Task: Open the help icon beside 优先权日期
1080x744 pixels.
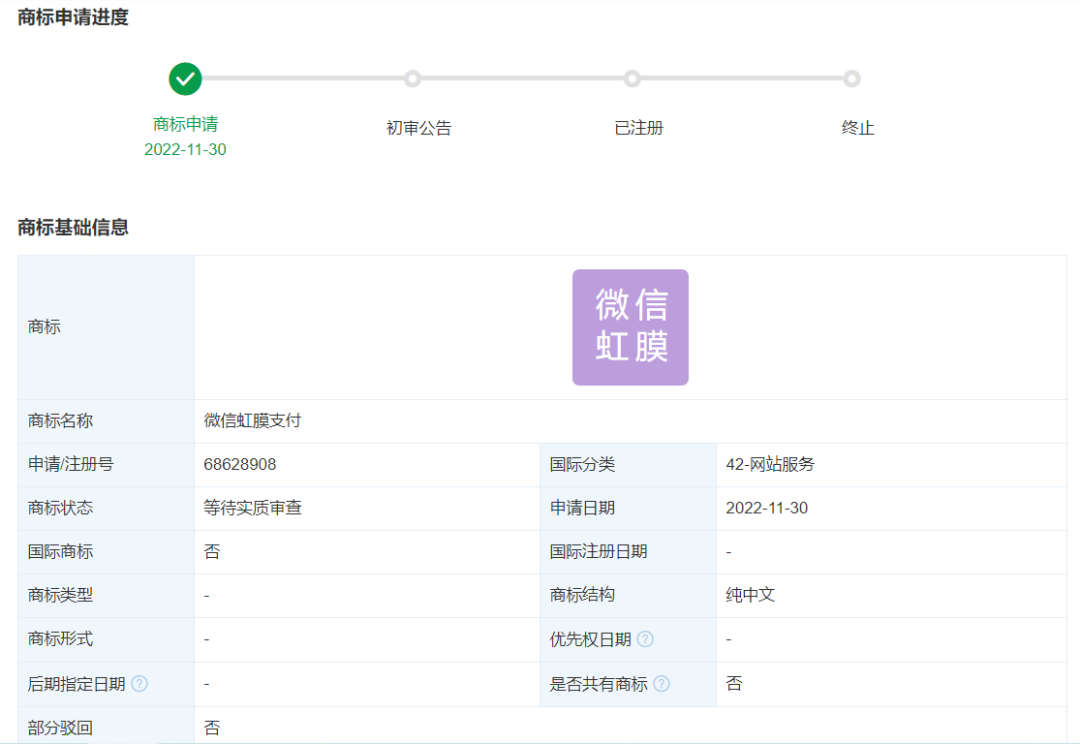Action: click(646, 639)
